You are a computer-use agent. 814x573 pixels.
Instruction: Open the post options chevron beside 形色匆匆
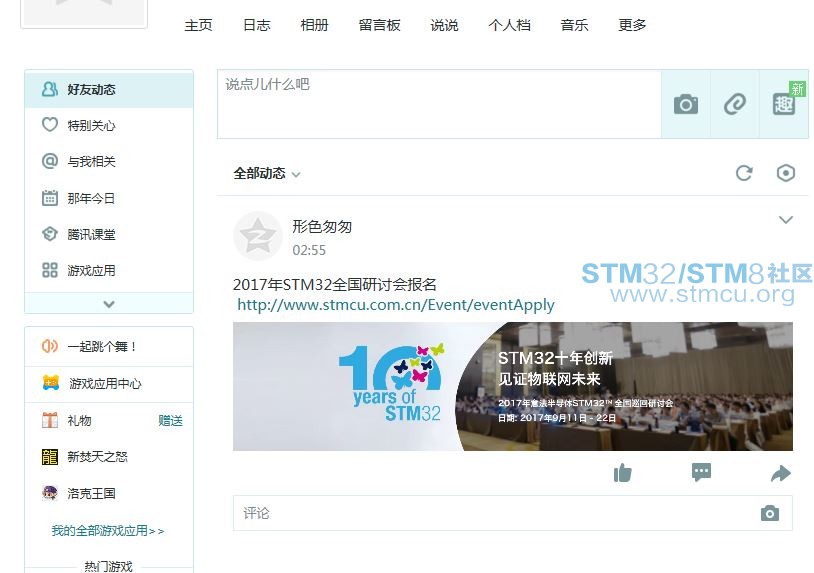786,220
